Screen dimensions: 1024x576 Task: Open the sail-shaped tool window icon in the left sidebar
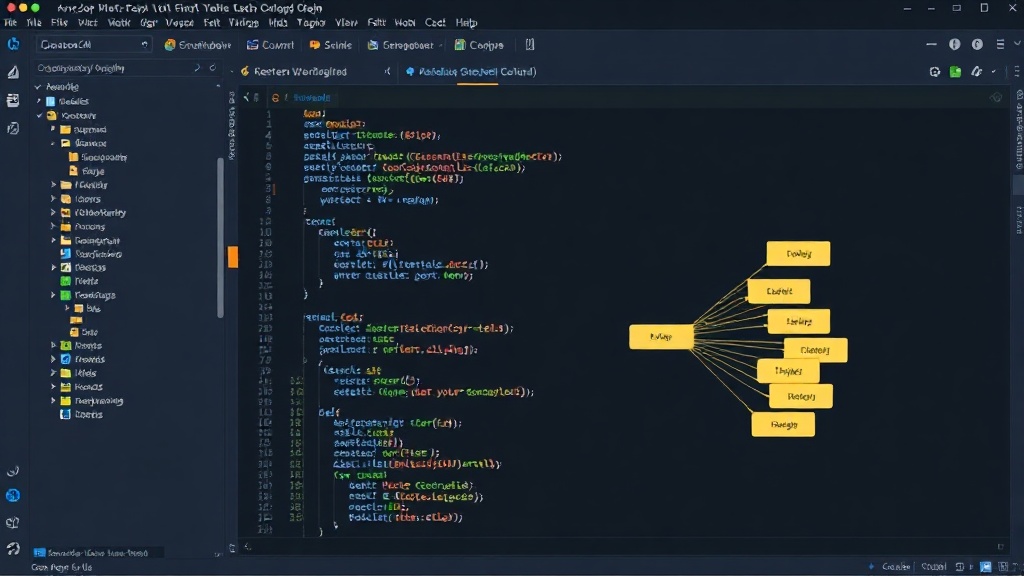(13, 72)
